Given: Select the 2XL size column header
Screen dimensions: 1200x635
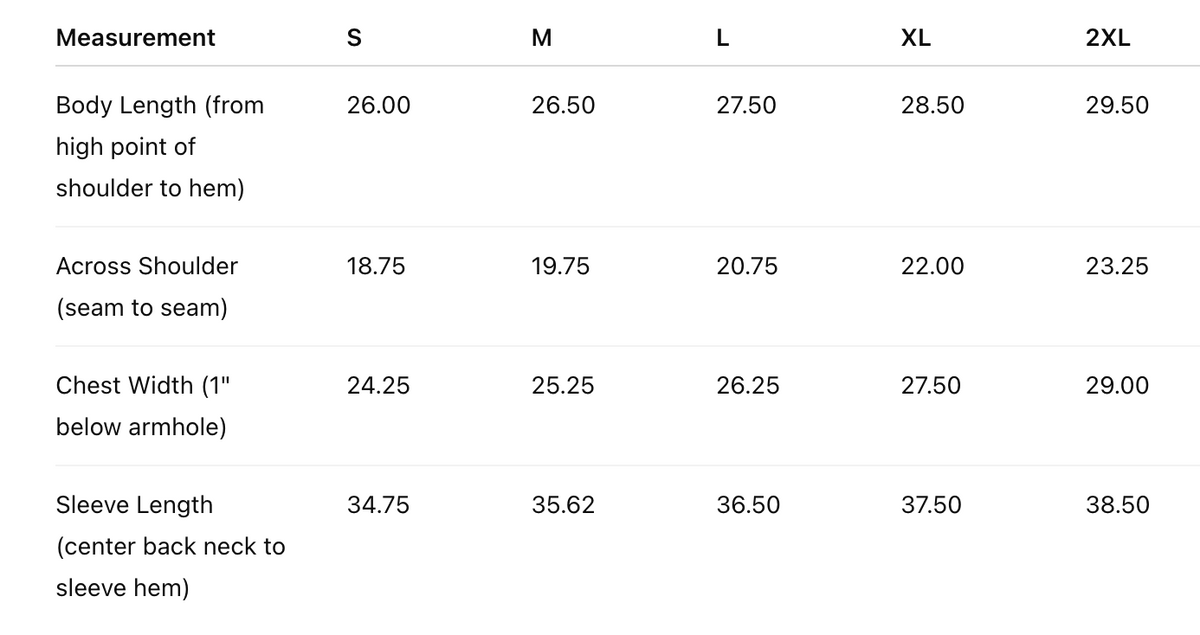Looking at the screenshot, I should pyautogui.click(x=1108, y=38).
